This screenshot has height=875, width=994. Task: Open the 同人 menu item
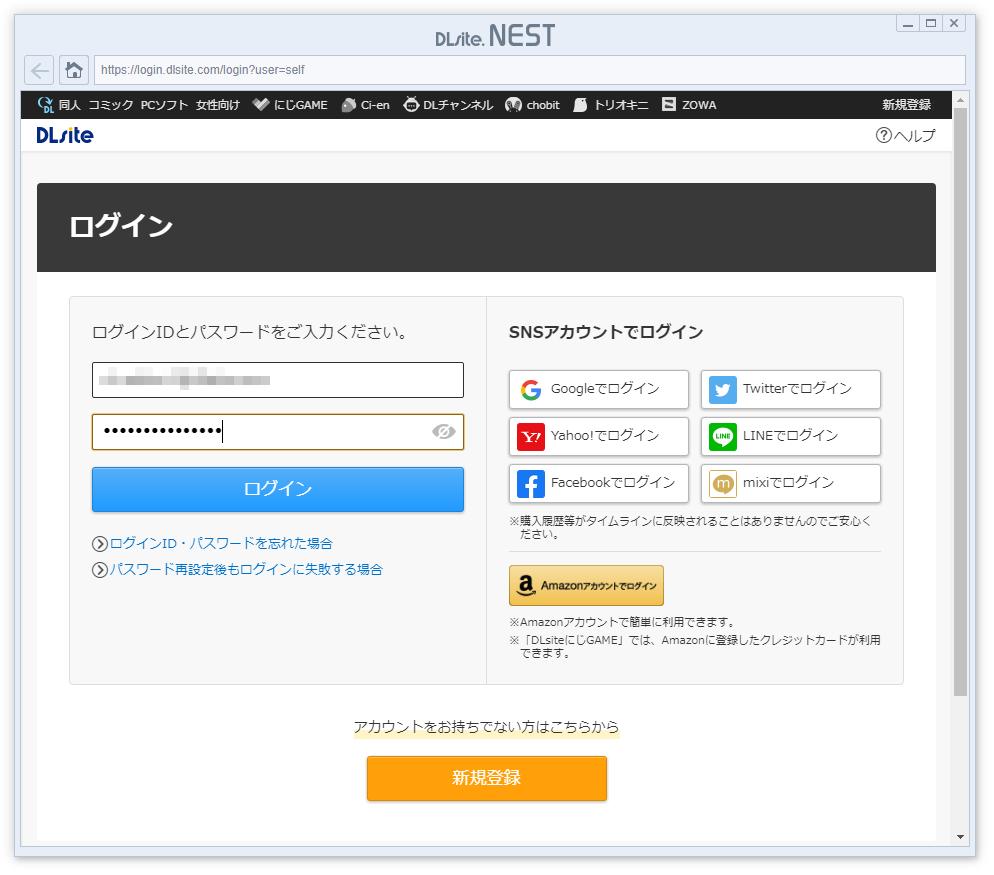coord(70,105)
